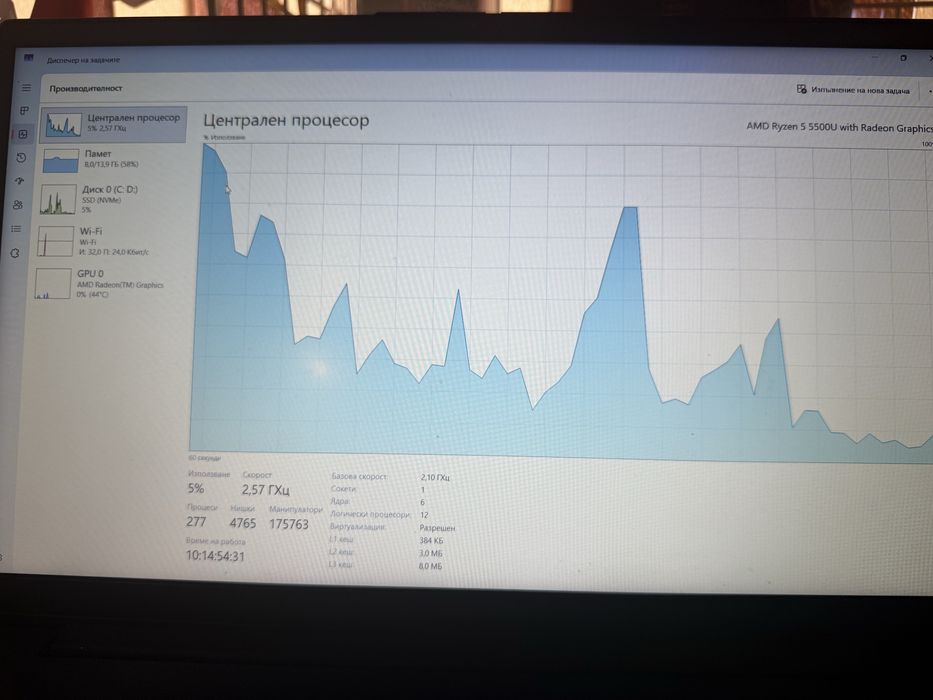Click the base speed value 2,10 ГХц

(x=435, y=477)
